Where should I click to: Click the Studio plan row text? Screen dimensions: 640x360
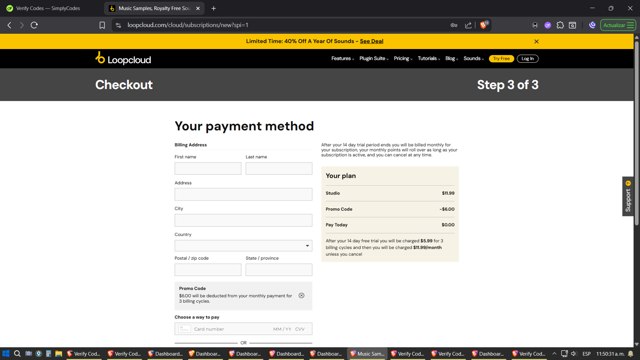[x=333, y=193]
